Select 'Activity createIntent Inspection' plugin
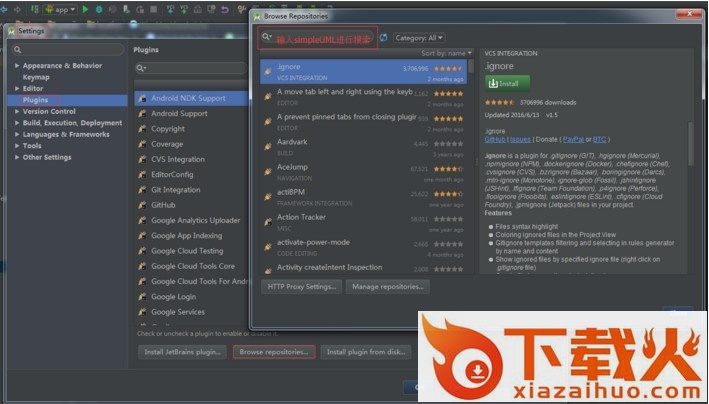This screenshot has height=404, width=709. 364,268
